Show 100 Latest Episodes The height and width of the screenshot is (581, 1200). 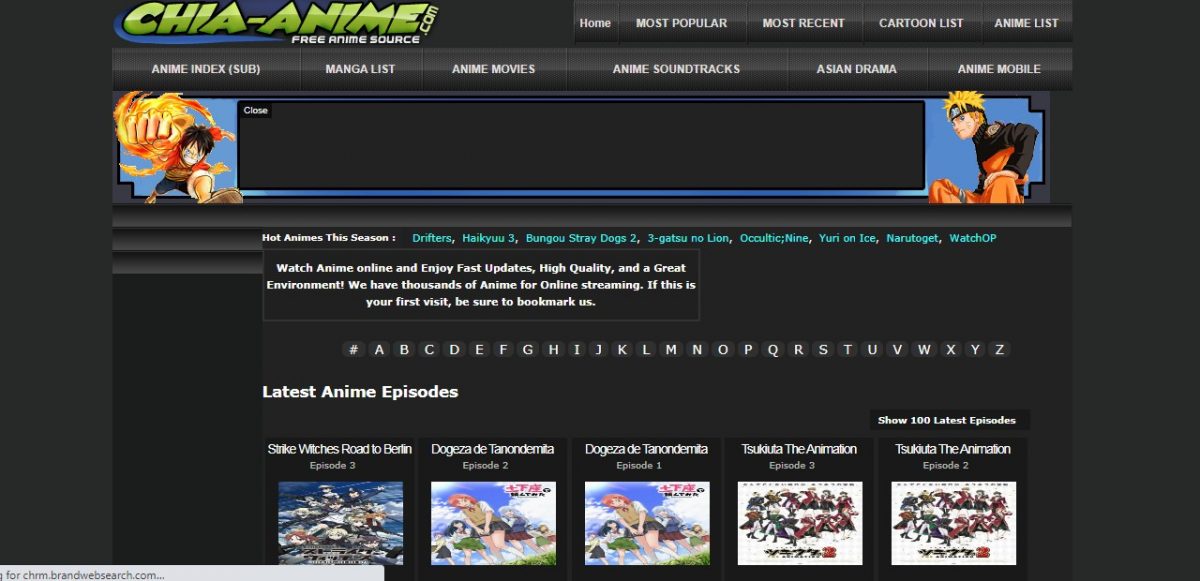[946, 420]
